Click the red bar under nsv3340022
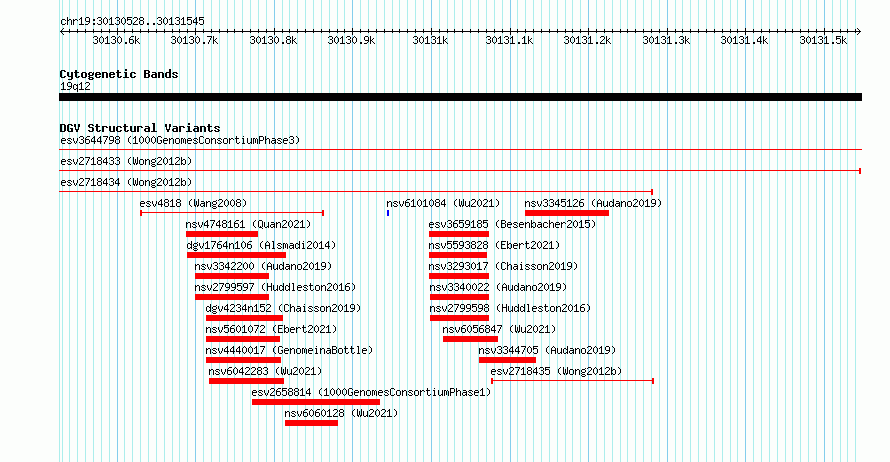This screenshot has width=890, height=462. tap(460, 297)
